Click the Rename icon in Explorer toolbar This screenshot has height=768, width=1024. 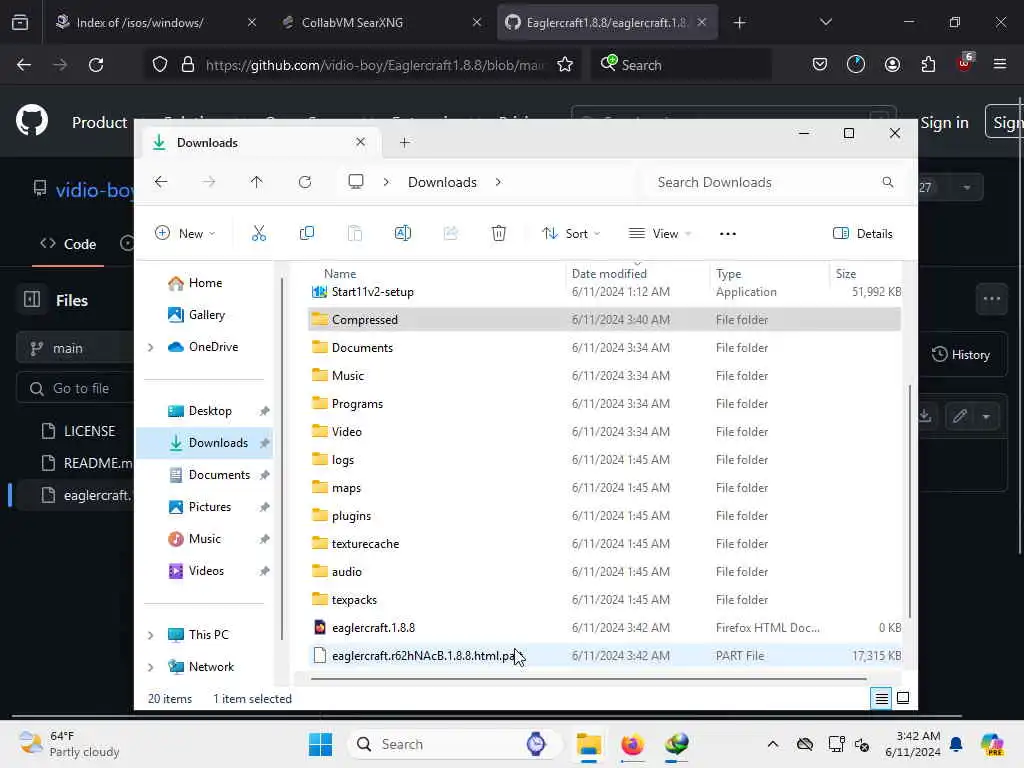pyautogui.click(x=402, y=233)
